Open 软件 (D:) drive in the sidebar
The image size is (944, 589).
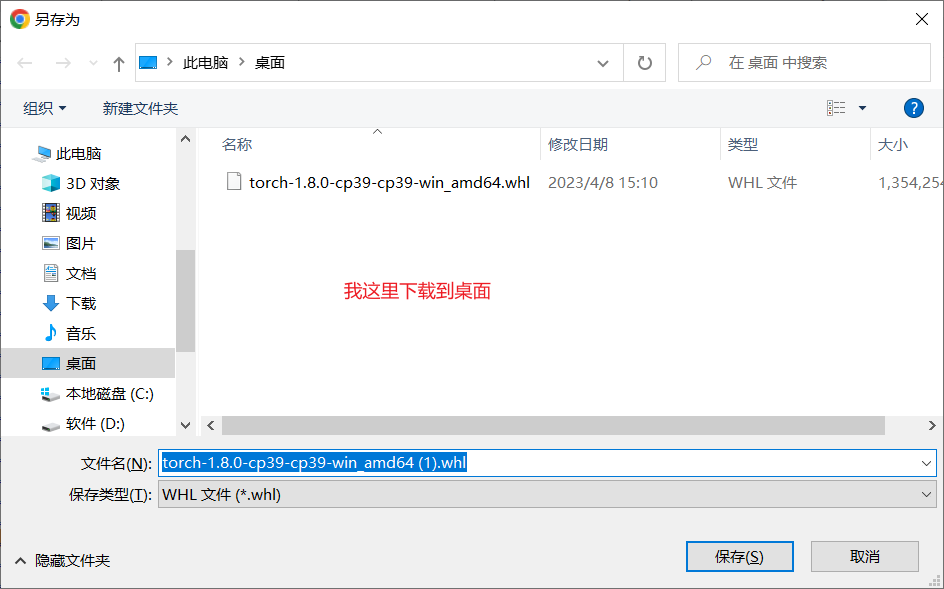95,424
